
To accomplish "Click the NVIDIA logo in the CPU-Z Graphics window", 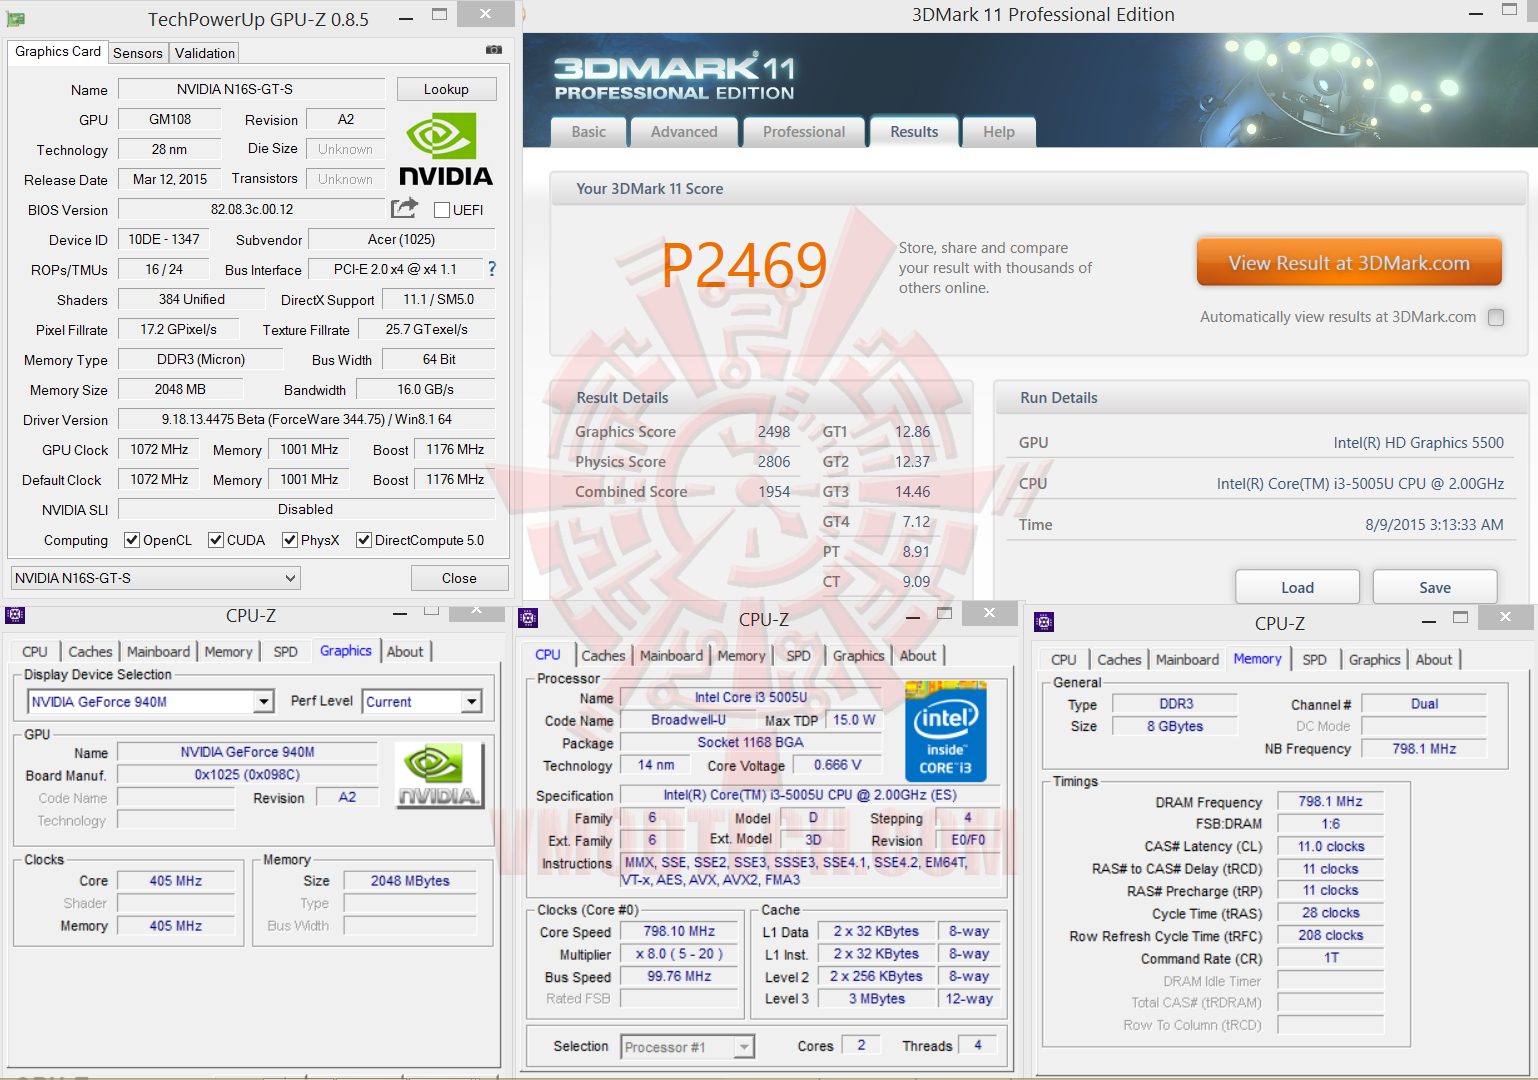I will (x=439, y=775).
